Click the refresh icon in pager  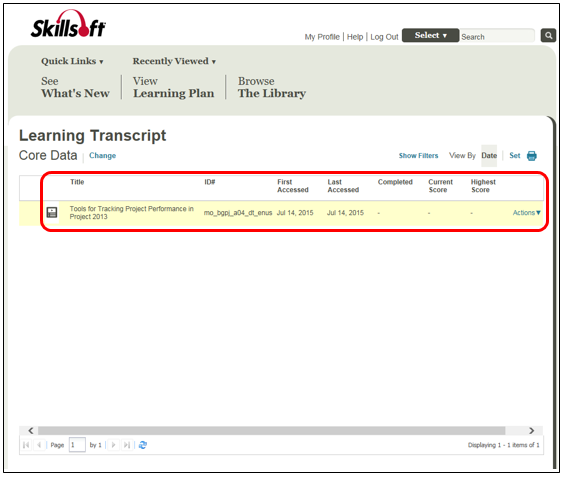pos(143,445)
